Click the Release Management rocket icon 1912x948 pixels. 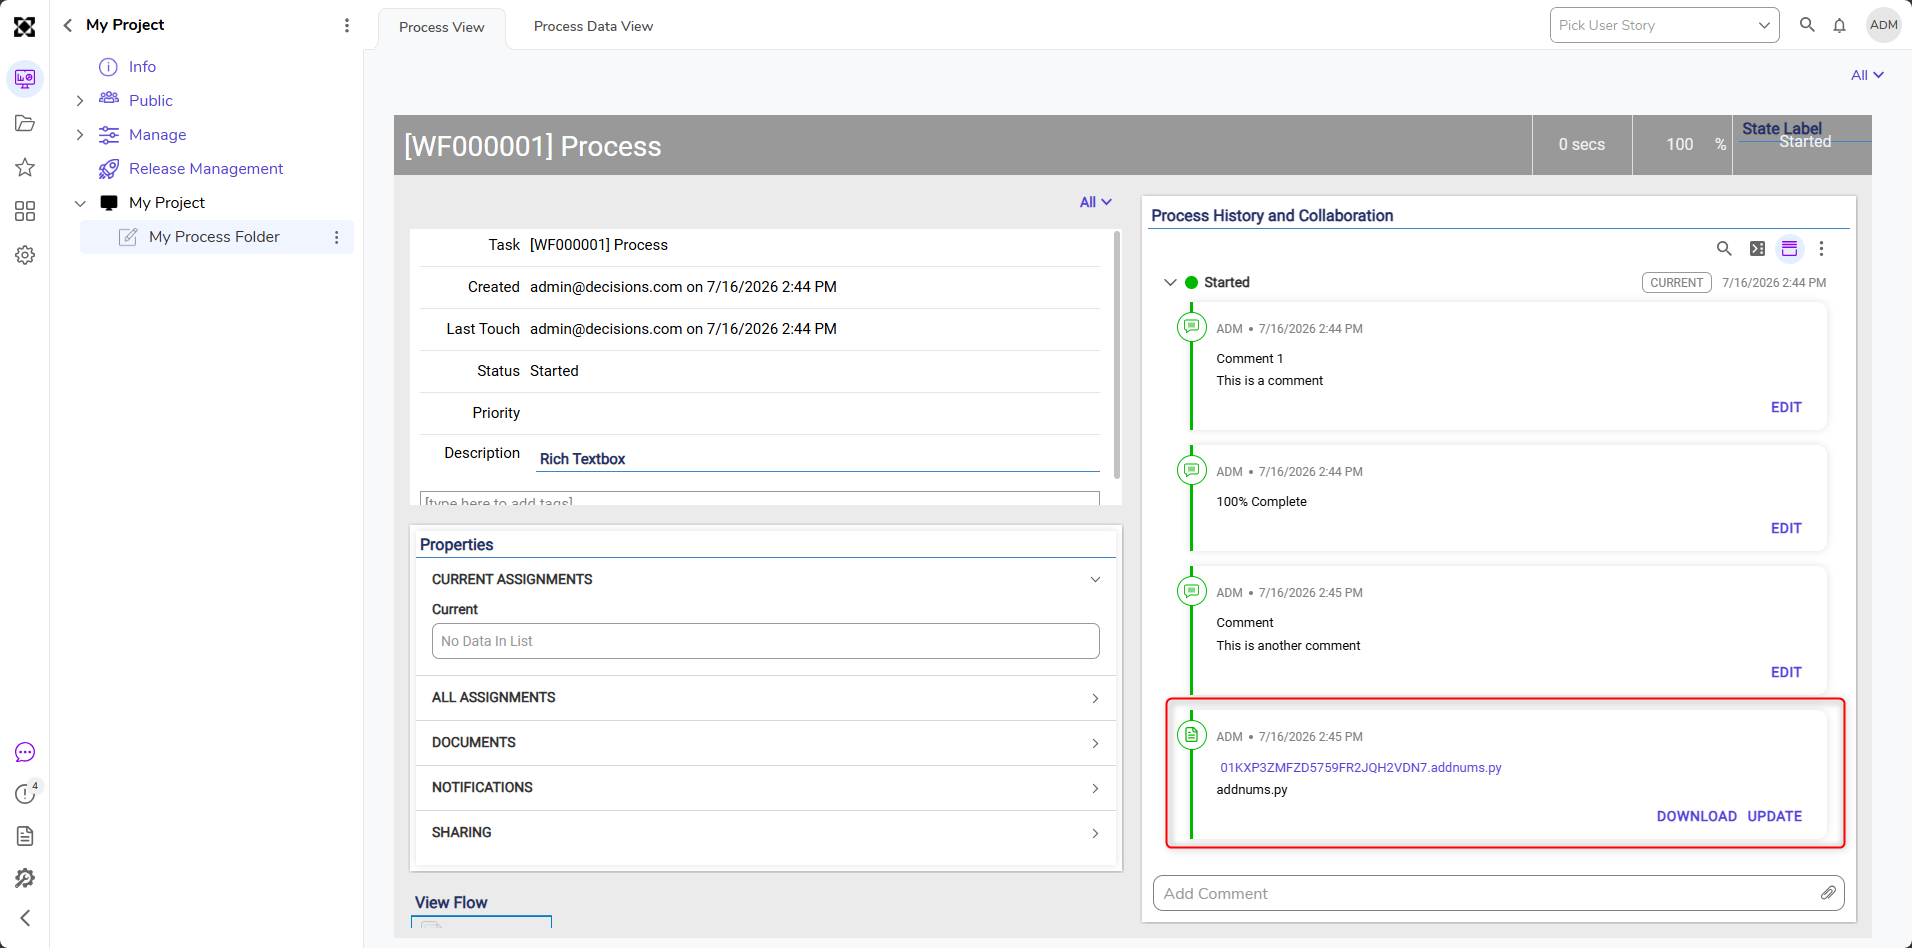[x=109, y=169]
